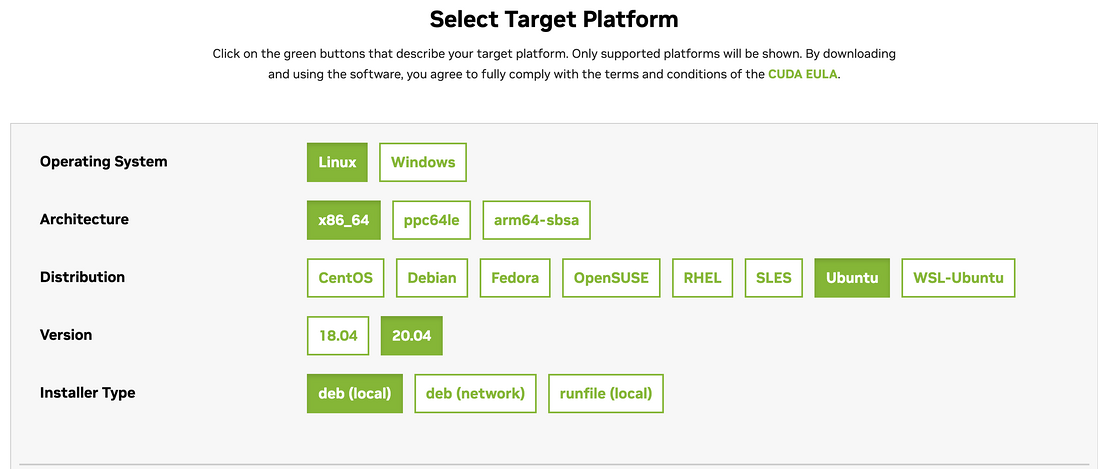
Task: Pick the ppc64le architecture option
Action: coord(431,220)
